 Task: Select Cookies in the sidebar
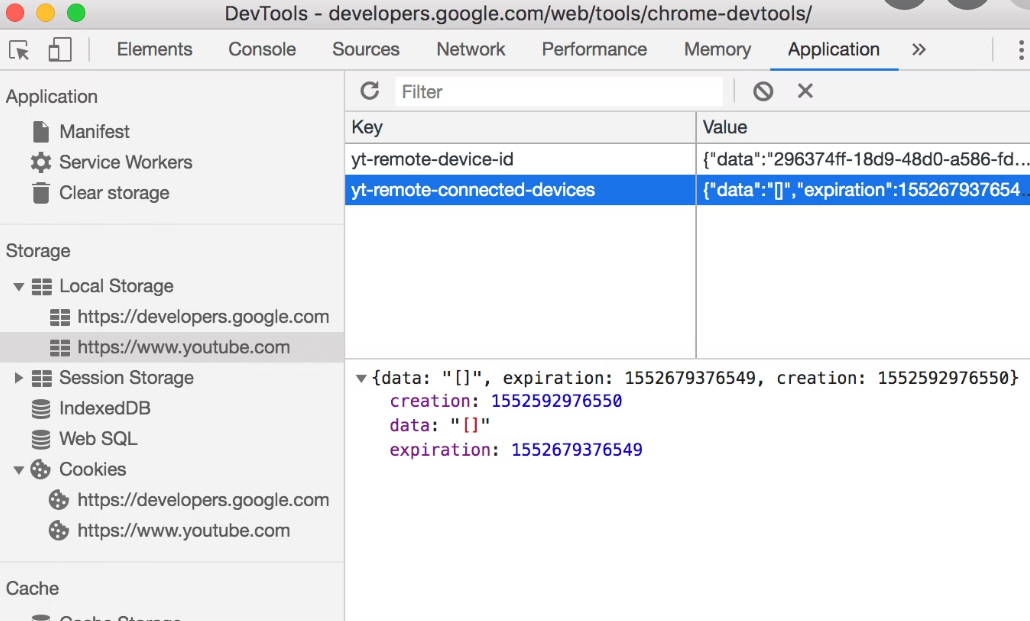(93, 469)
